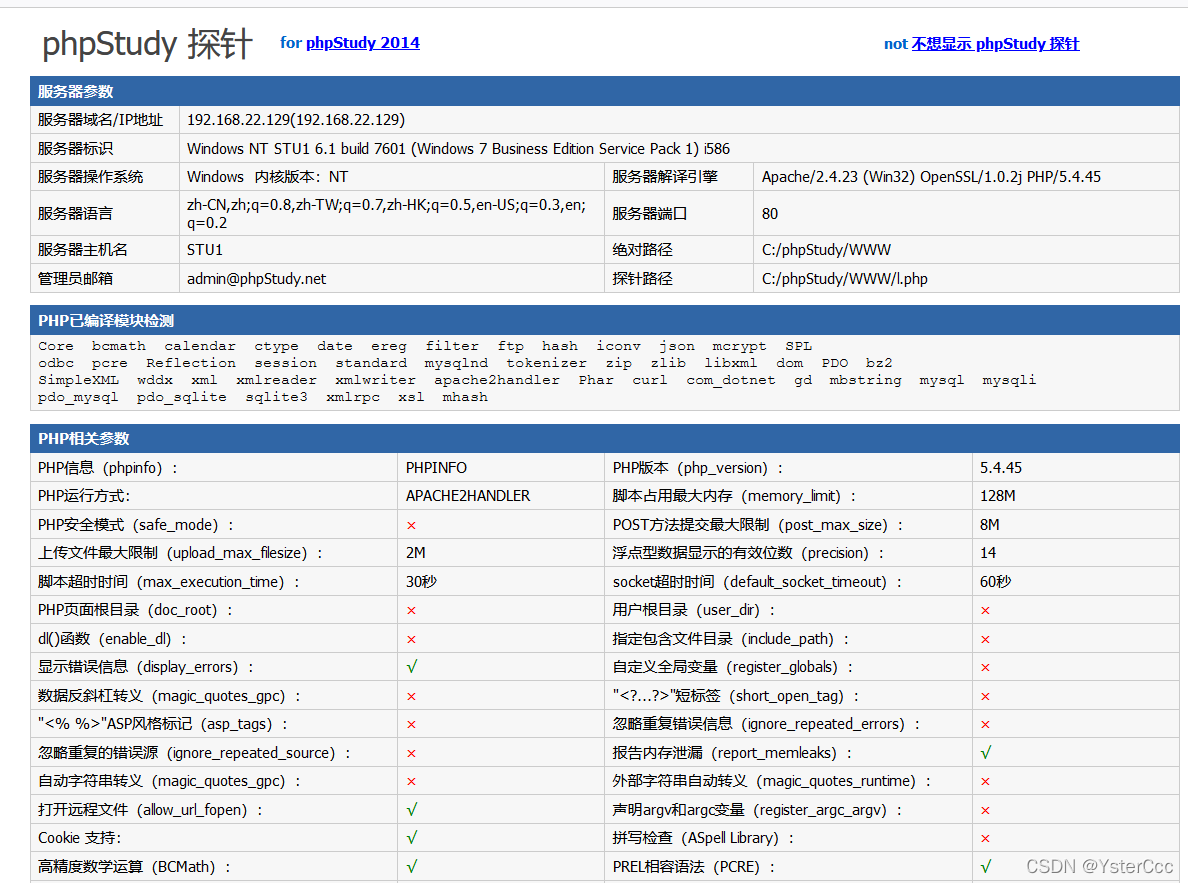The width and height of the screenshot is (1188, 883).
Task: Click the upload_max_filesize value 2M
Action: (415, 553)
